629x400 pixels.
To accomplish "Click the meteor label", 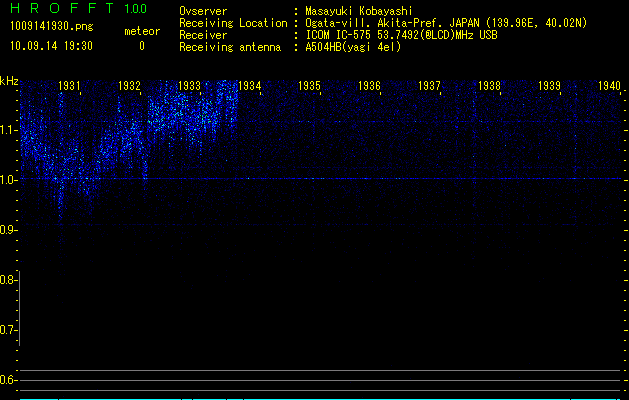I will tap(142, 31).
